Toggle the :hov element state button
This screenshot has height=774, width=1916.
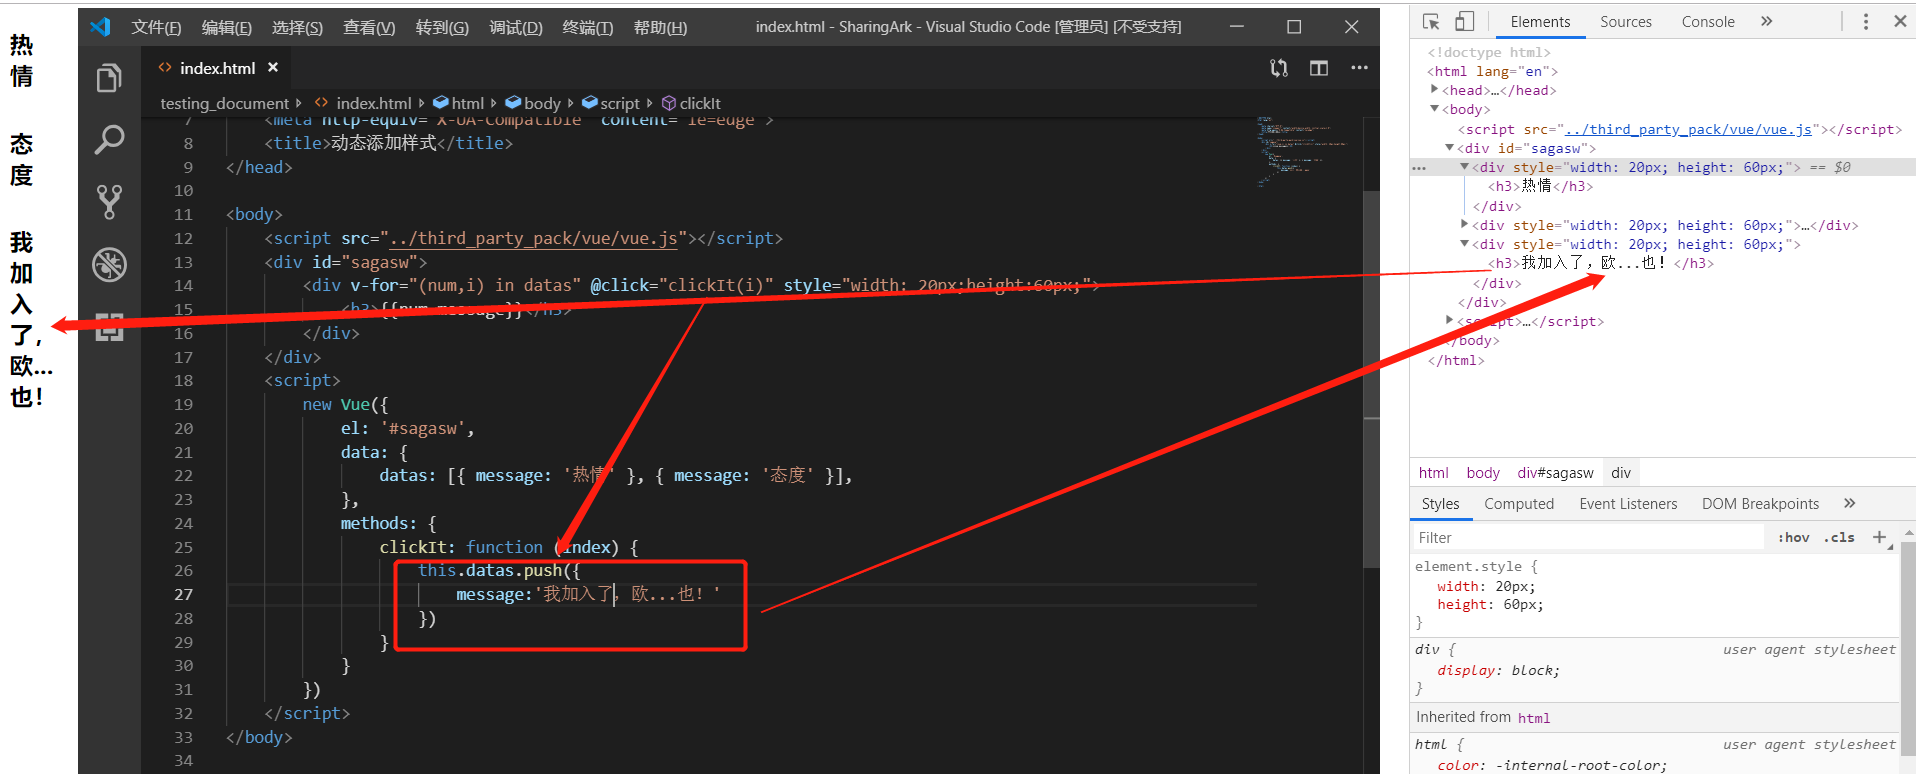(1794, 537)
